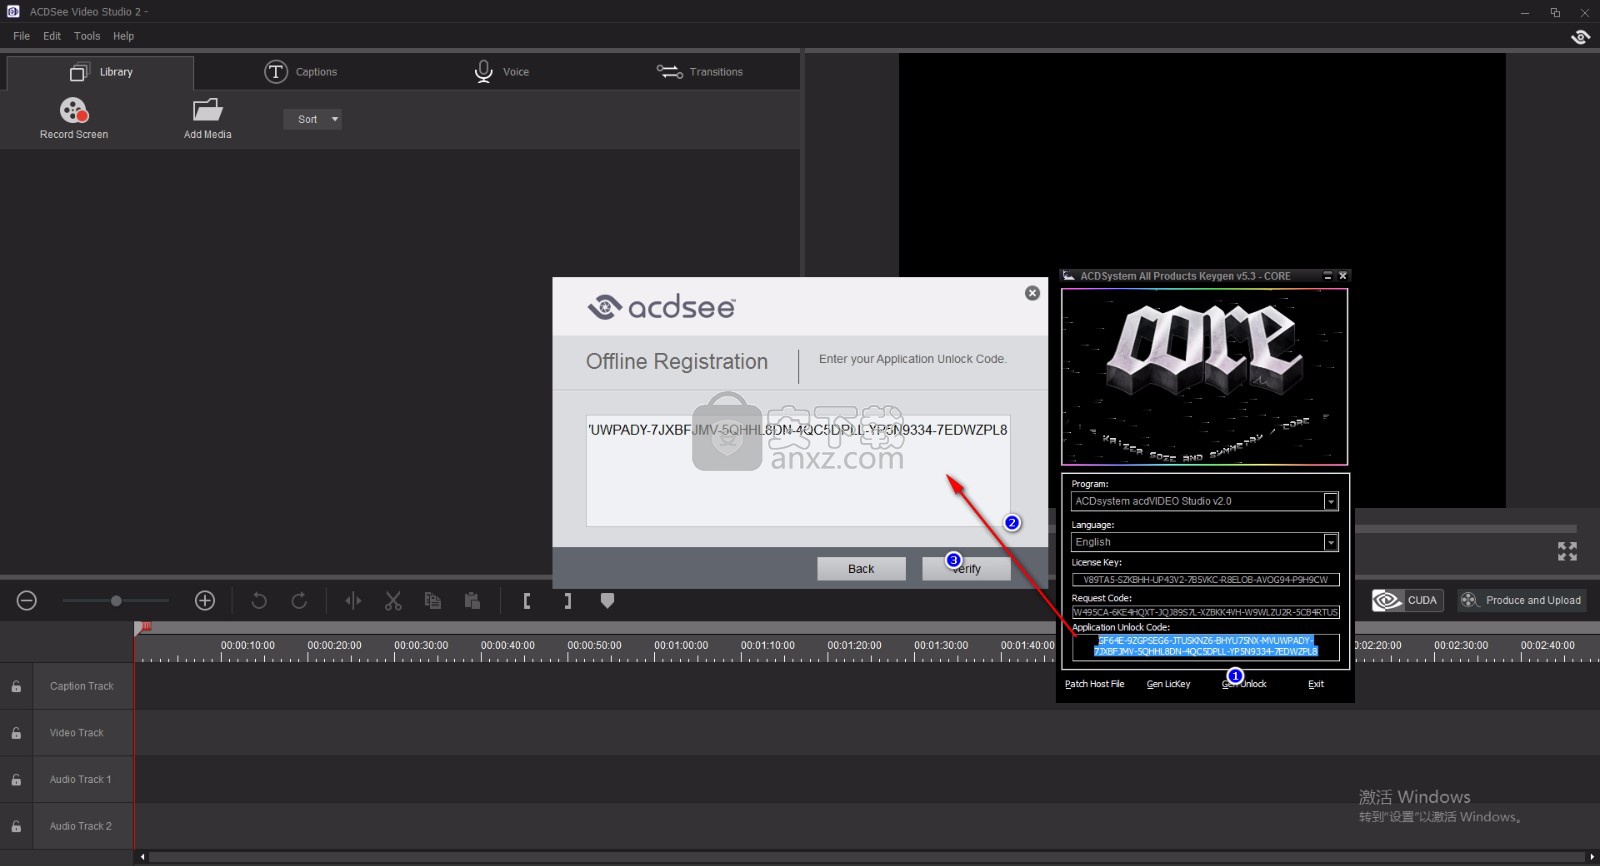This screenshot has height=866, width=1600.
Task: Select the Video Track label
Action: (x=77, y=733)
